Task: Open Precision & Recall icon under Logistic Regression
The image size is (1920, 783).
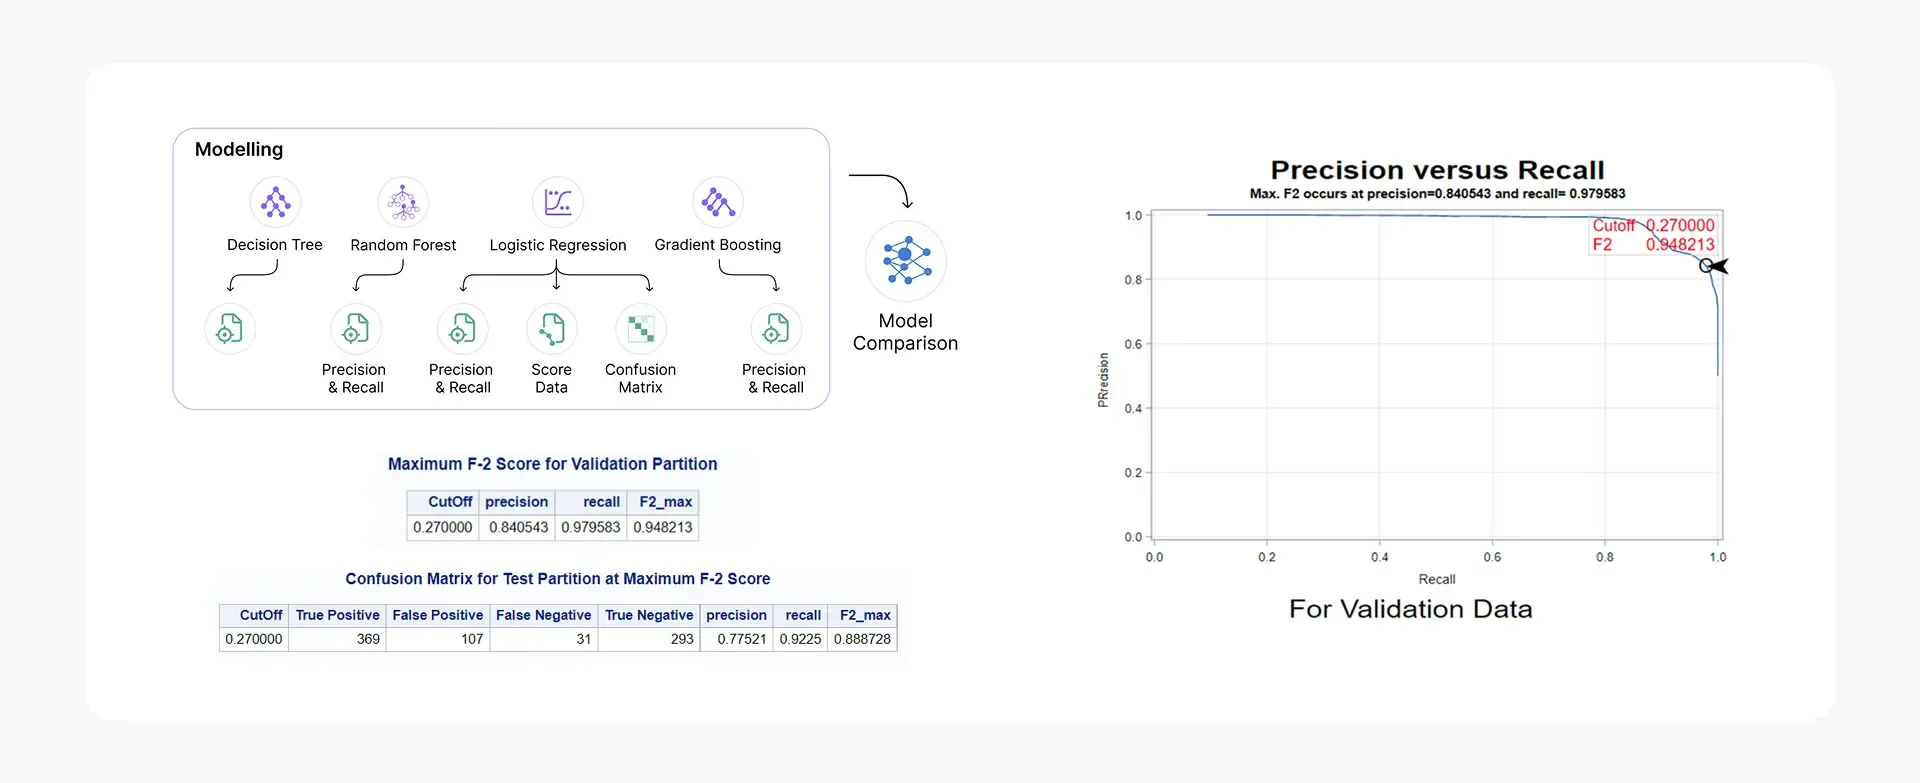Action: coord(462,329)
